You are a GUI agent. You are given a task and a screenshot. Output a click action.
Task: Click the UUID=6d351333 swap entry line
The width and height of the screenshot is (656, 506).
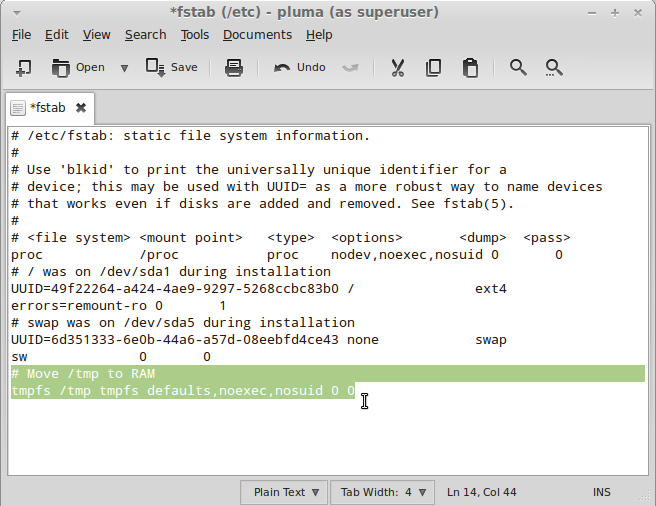(259, 340)
